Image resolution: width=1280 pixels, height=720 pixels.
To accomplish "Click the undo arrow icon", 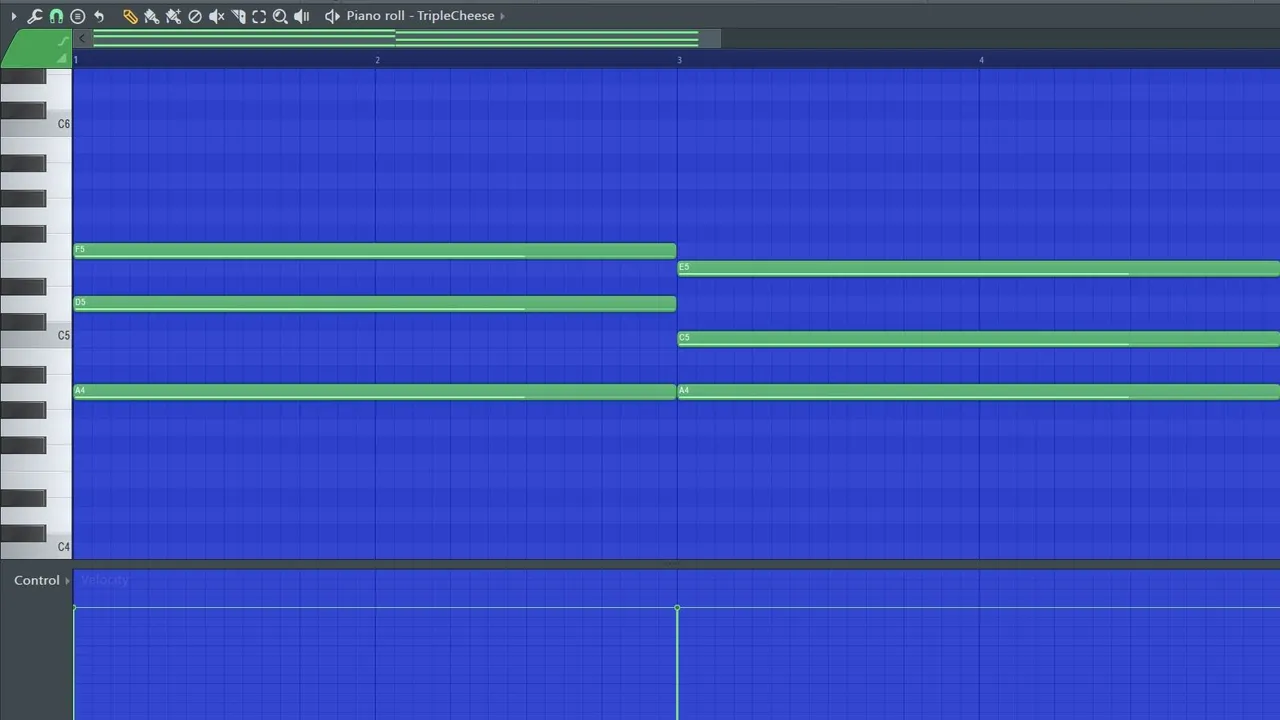I will [x=99, y=16].
